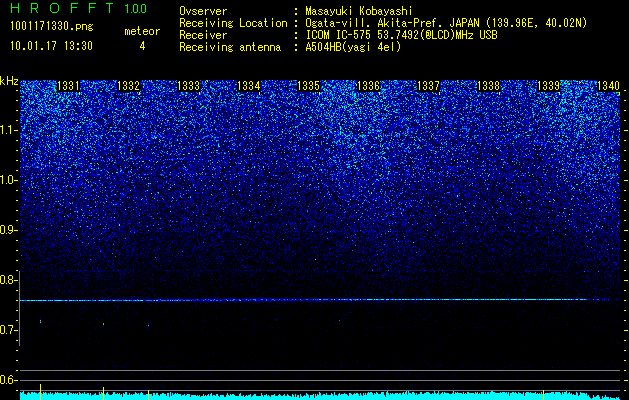Image resolution: width=629 pixels, height=400 pixels.
Task: Click the 'Receiving antenna' label
Action: 230,47
